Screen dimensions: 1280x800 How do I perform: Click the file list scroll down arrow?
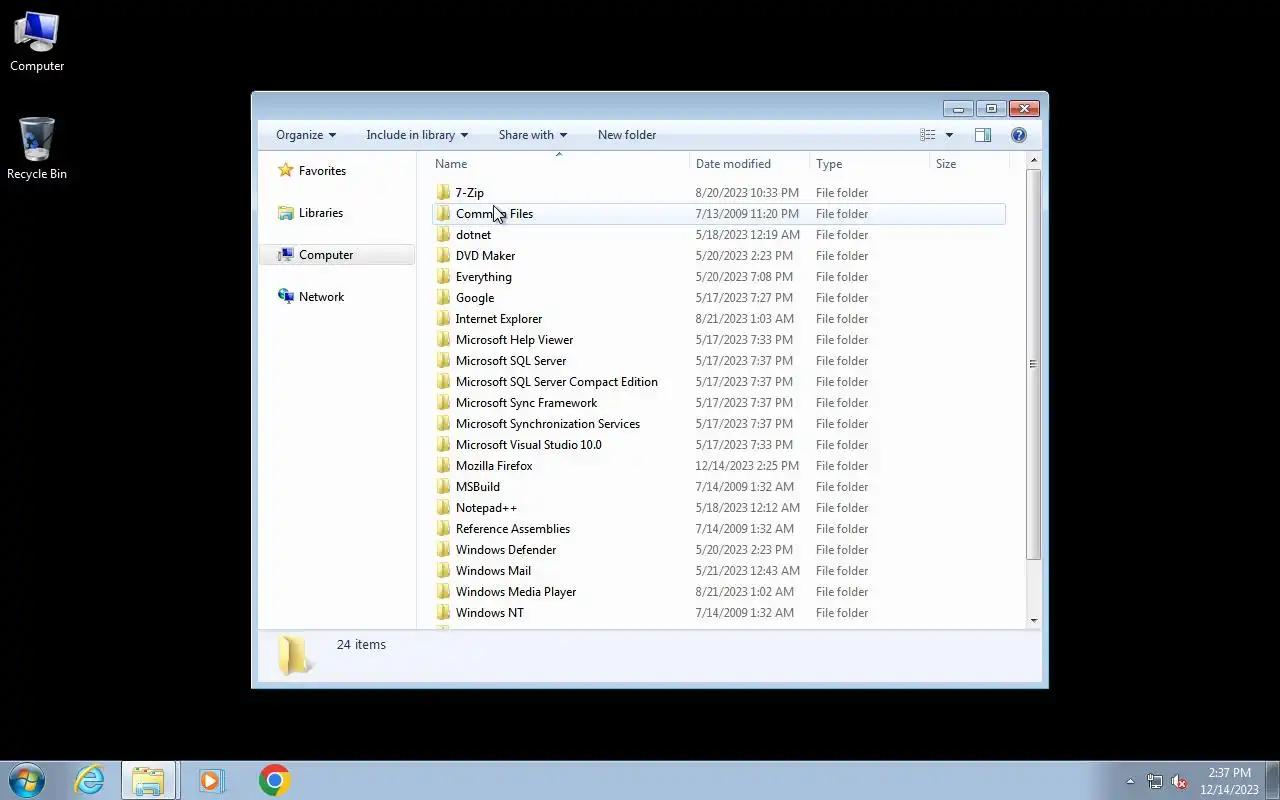(1034, 620)
